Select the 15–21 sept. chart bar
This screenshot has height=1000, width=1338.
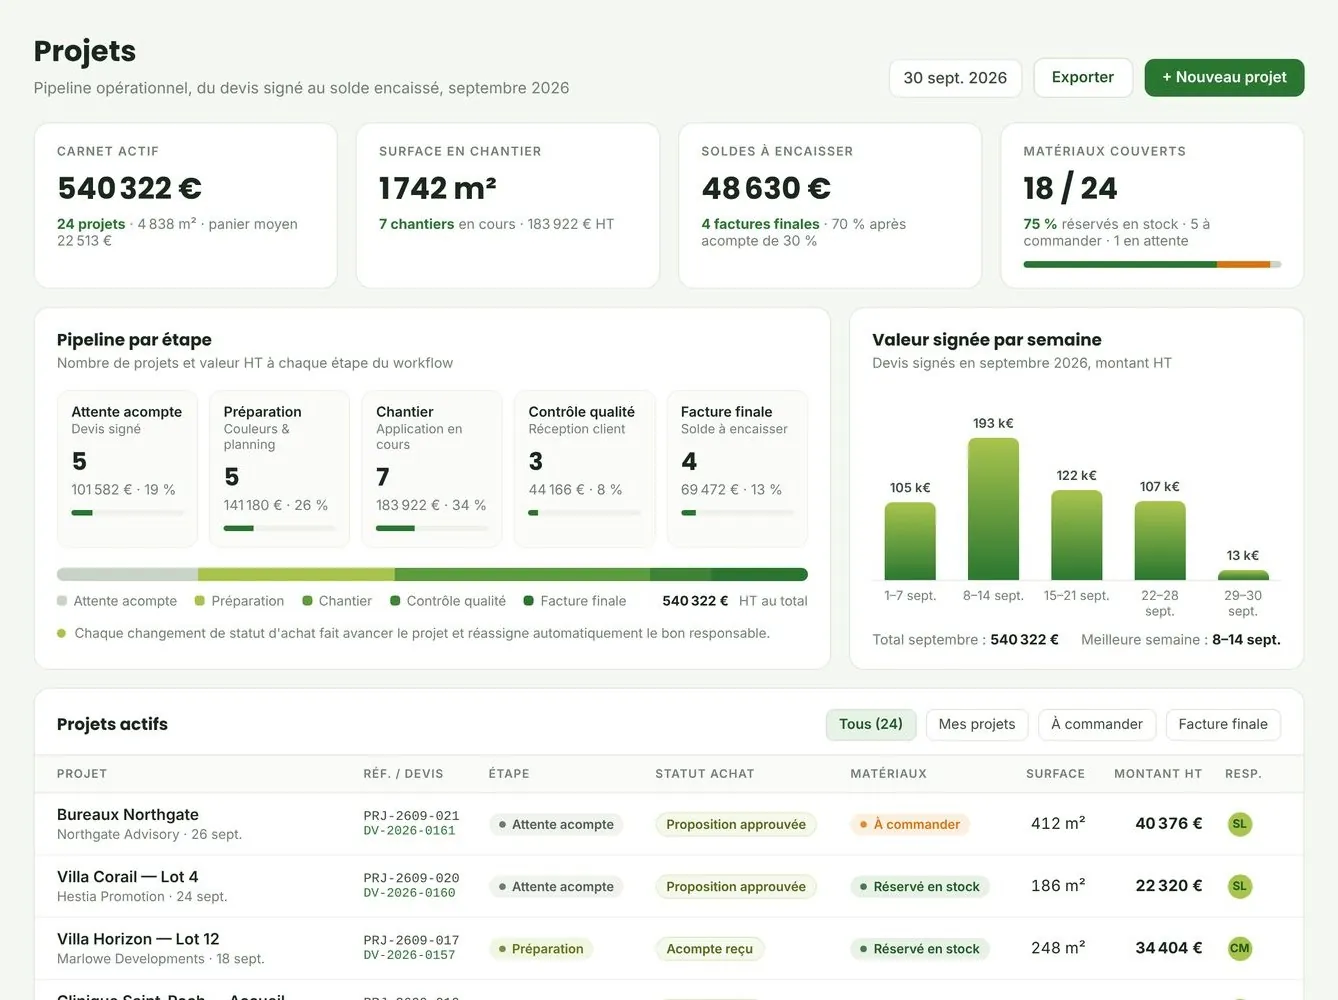pos(1077,535)
